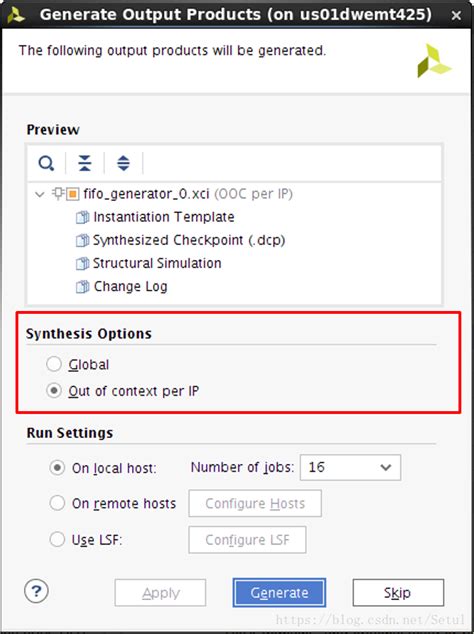This screenshot has width=474, height=634.
Task: Click the Structural Simulation file icon
Action: (83, 264)
